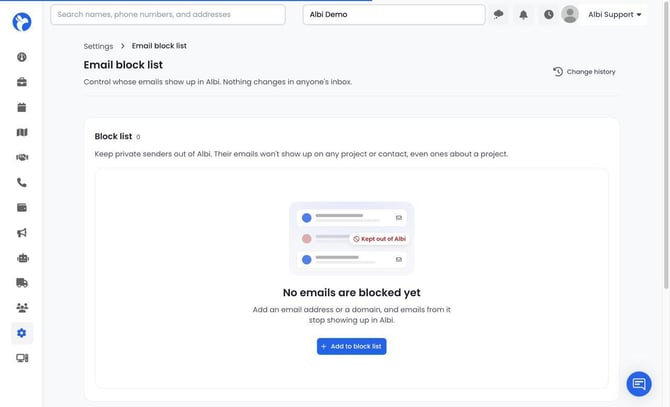This screenshot has height=407, width=670.
Task: Select the 'No emails are blocked yet' heading
Action: (351, 293)
